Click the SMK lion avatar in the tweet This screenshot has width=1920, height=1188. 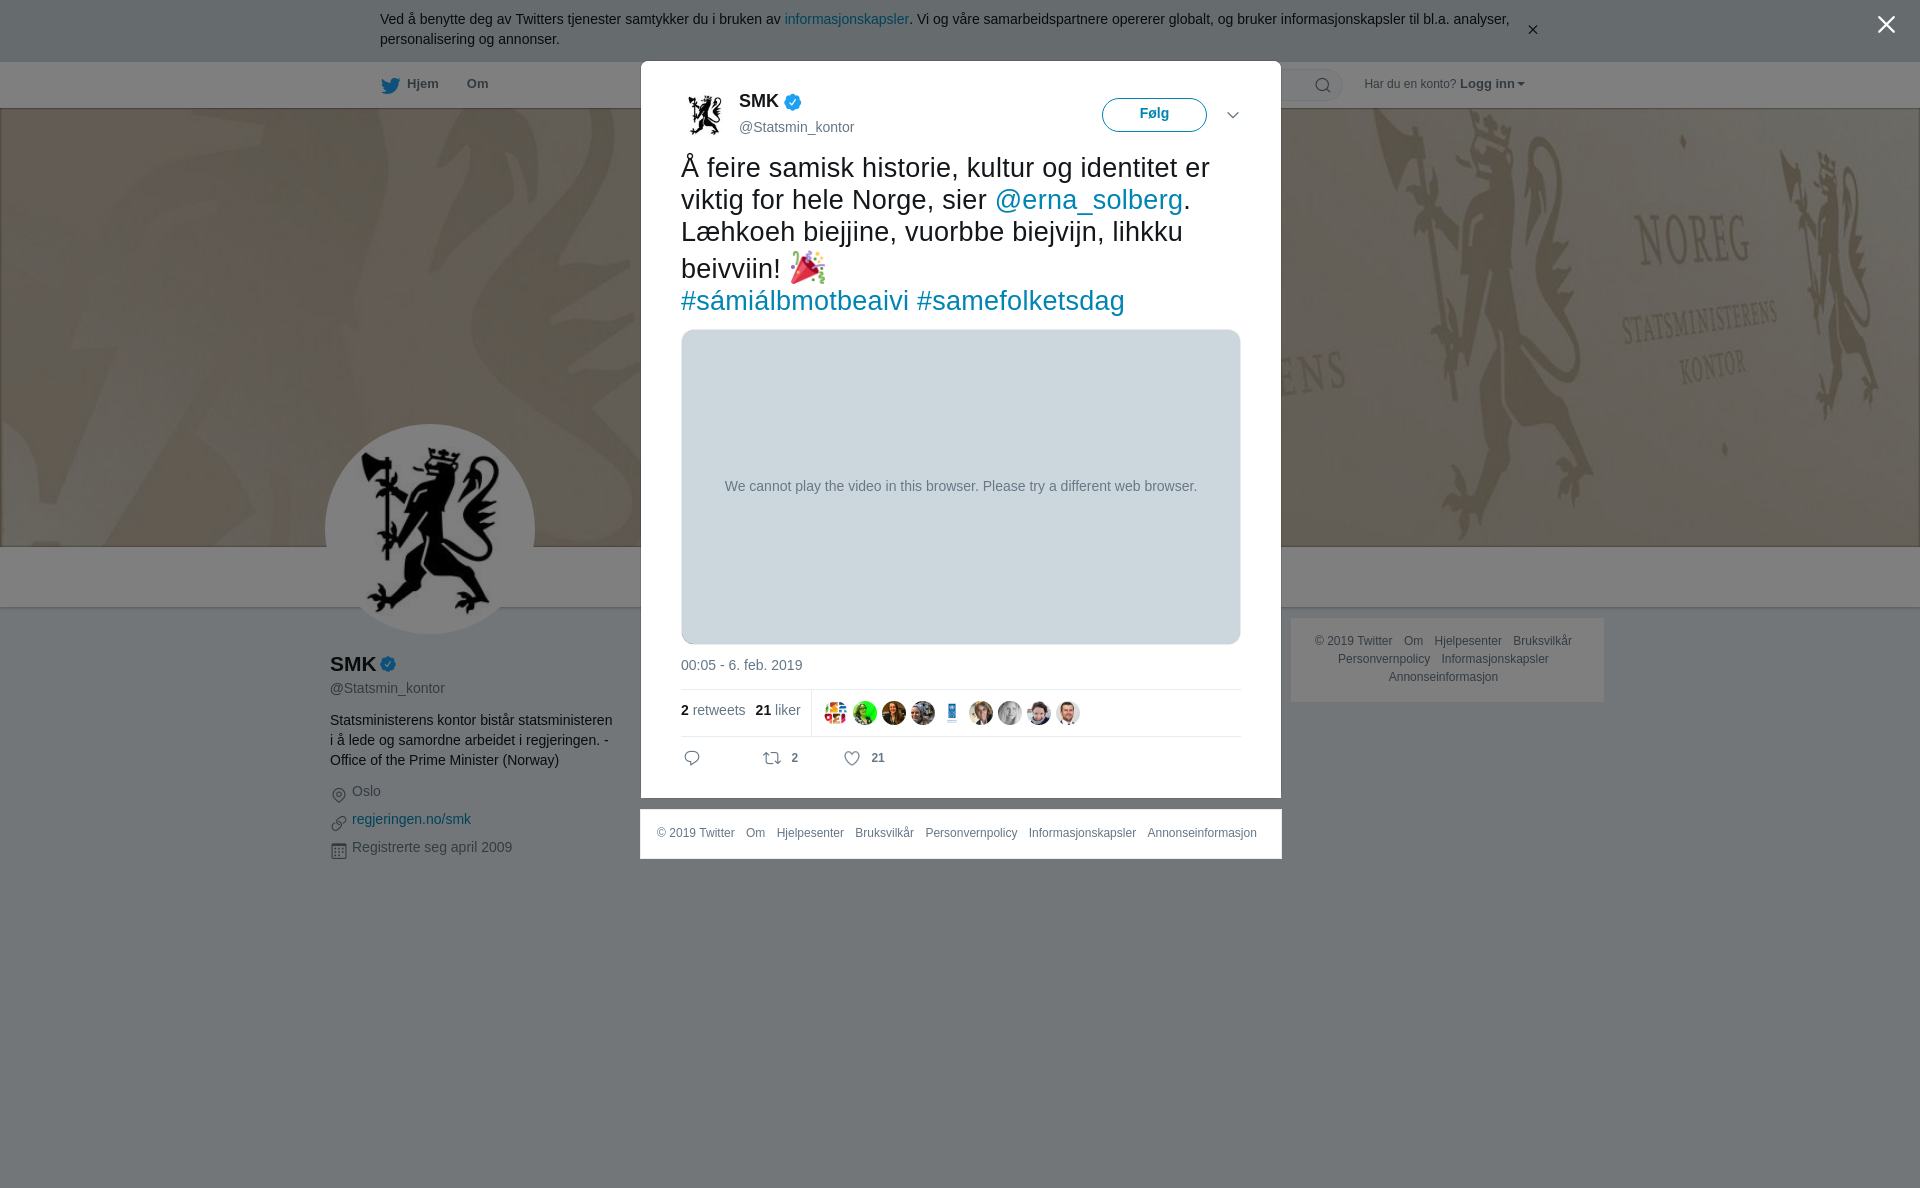click(705, 115)
